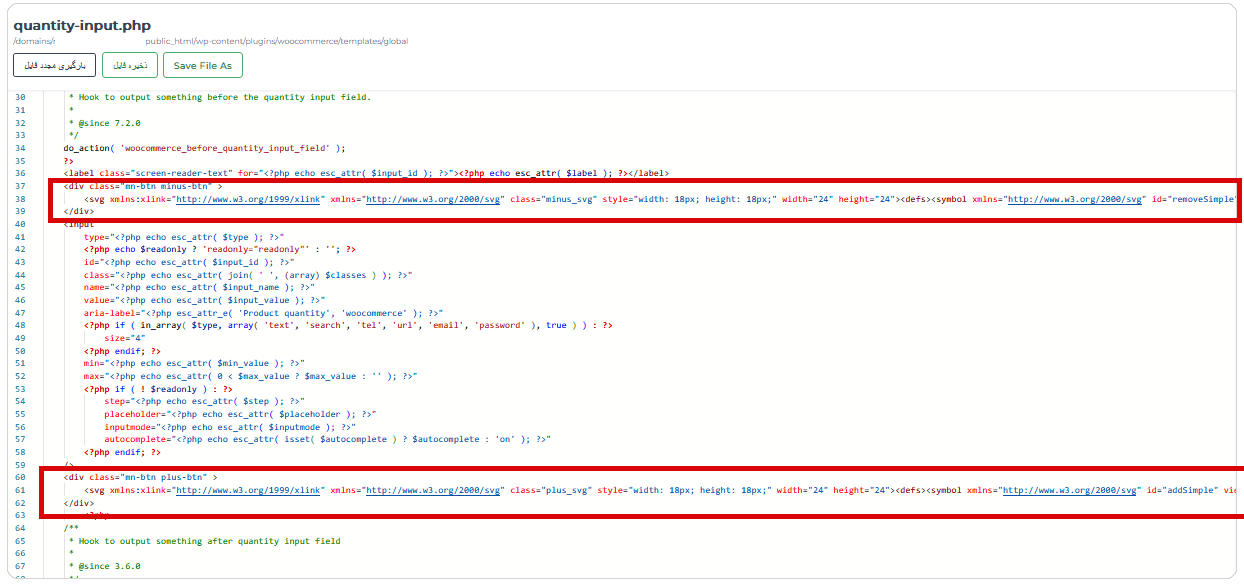The image size is (1244, 585).
Task: Click the quantity-input.php file title
Action: point(82,24)
